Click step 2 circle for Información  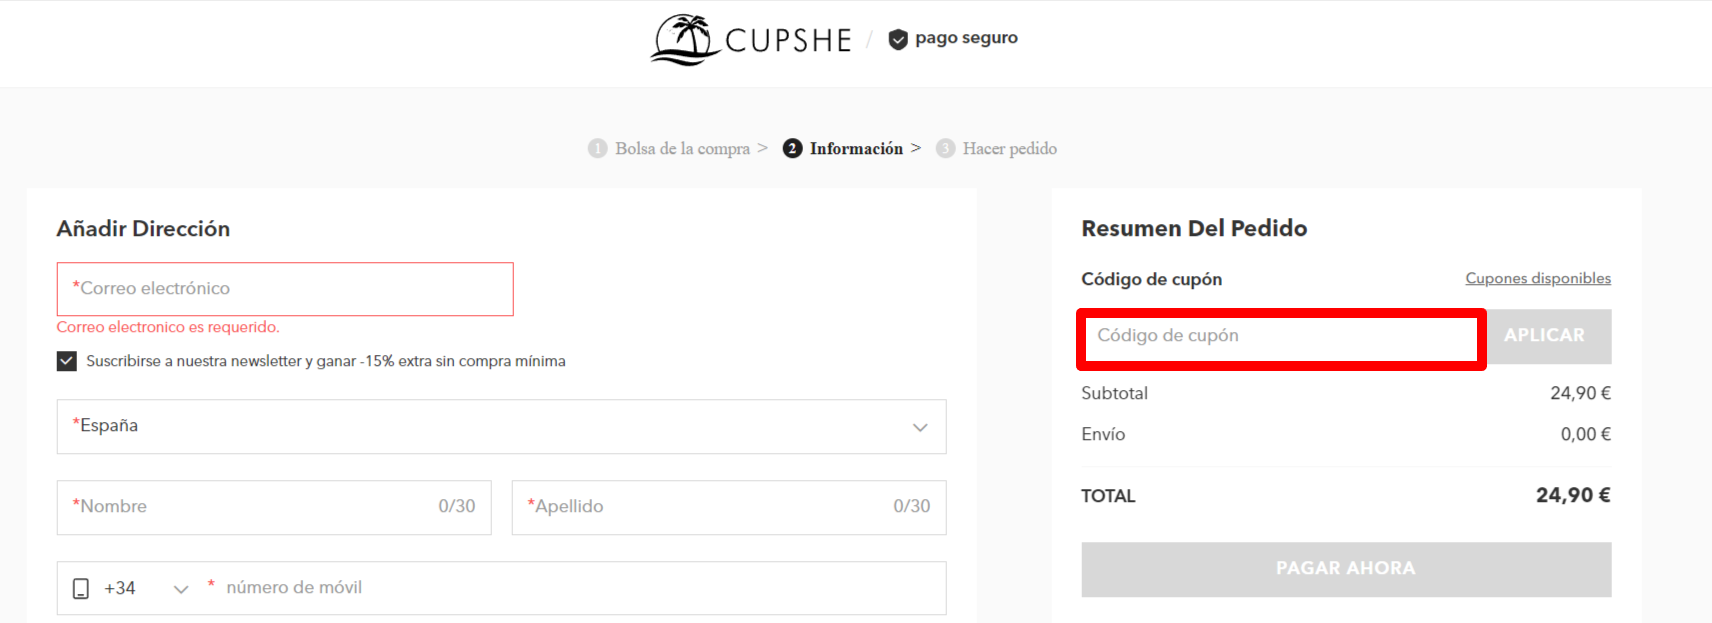coord(792,149)
